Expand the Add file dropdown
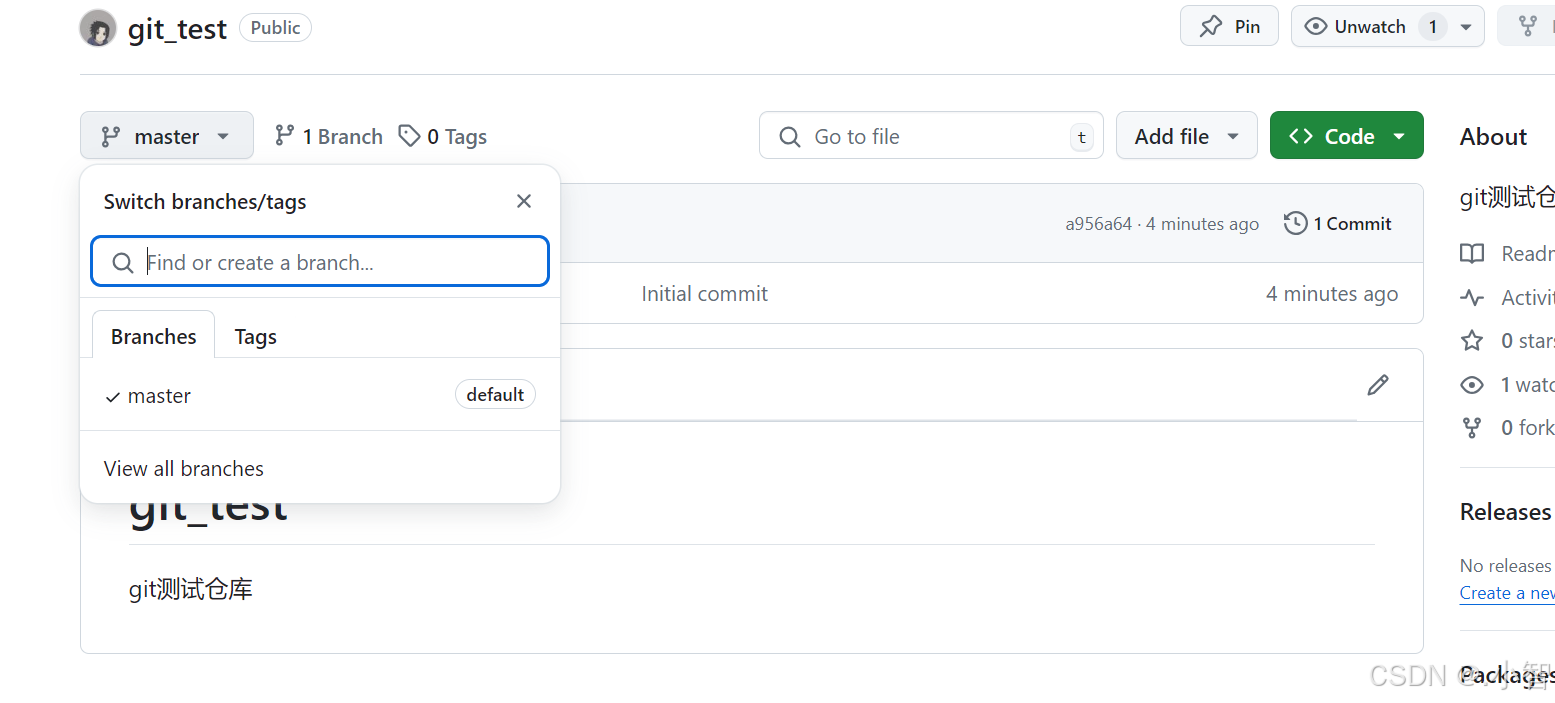This screenshot has height=703, width=1555. pyautogui.click(x=1187, y=135)
